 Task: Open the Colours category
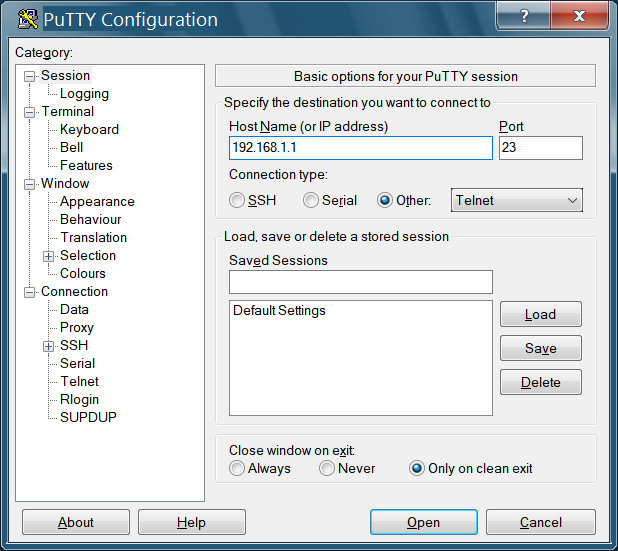83,274
